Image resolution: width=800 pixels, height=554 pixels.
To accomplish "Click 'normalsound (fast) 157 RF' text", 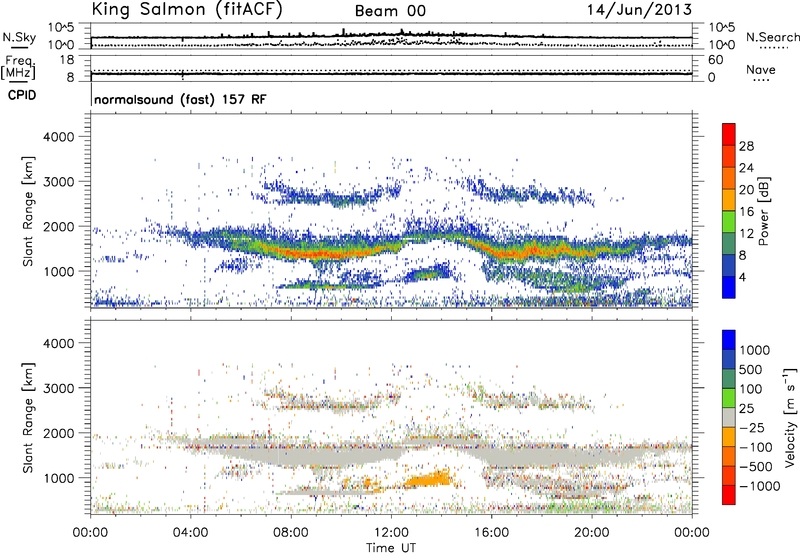I will 180,99.
